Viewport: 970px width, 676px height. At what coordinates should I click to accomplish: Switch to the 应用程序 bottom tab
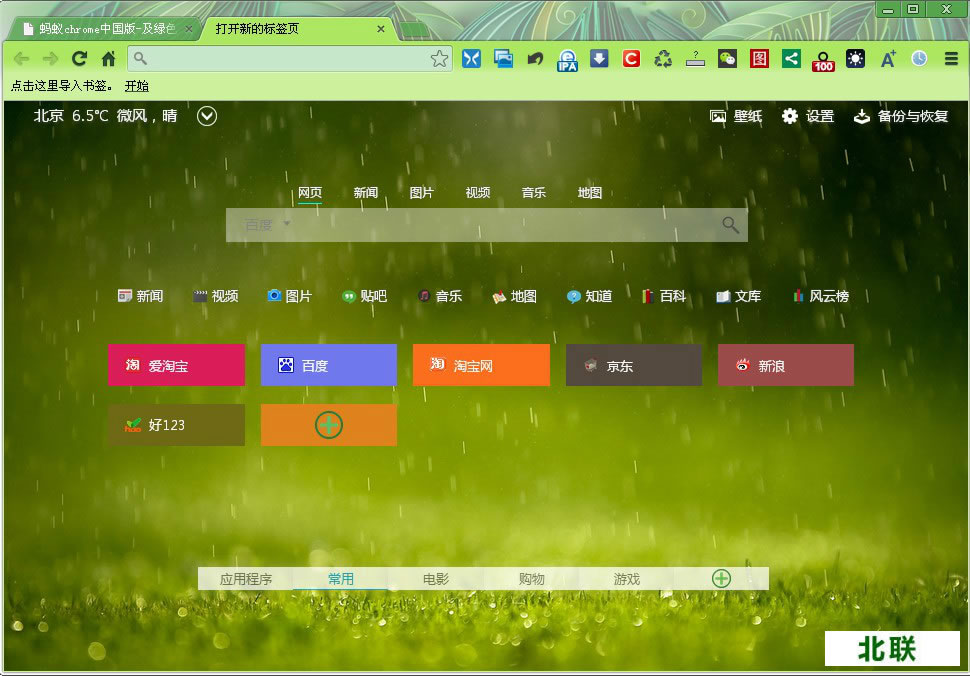(246, 579)
